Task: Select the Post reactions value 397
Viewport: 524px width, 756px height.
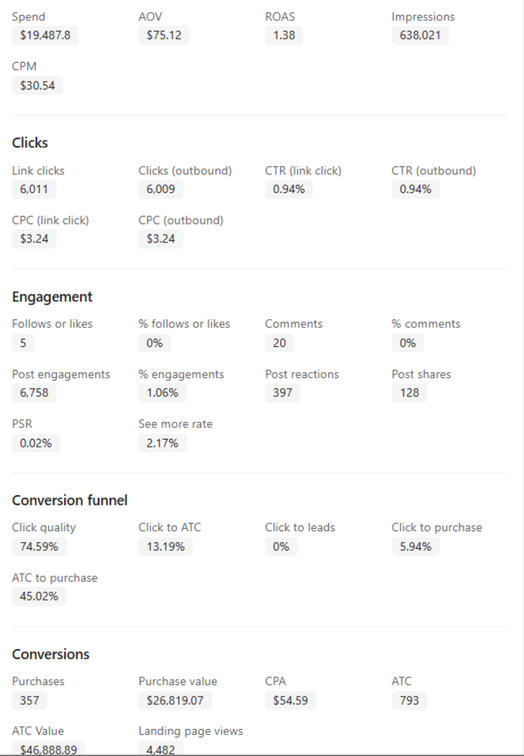Action: click(x=282, y=392)
